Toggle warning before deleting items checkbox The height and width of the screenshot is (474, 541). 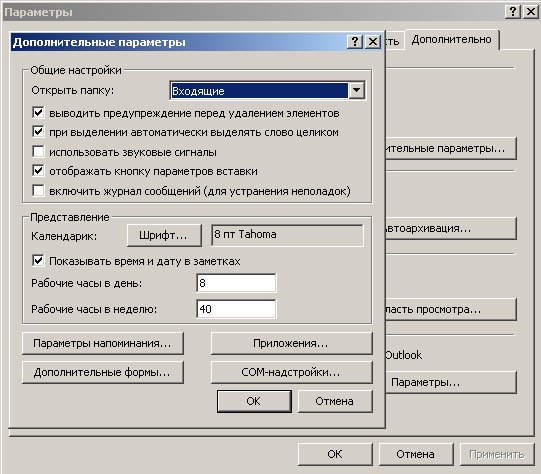(x=38, y=112)
